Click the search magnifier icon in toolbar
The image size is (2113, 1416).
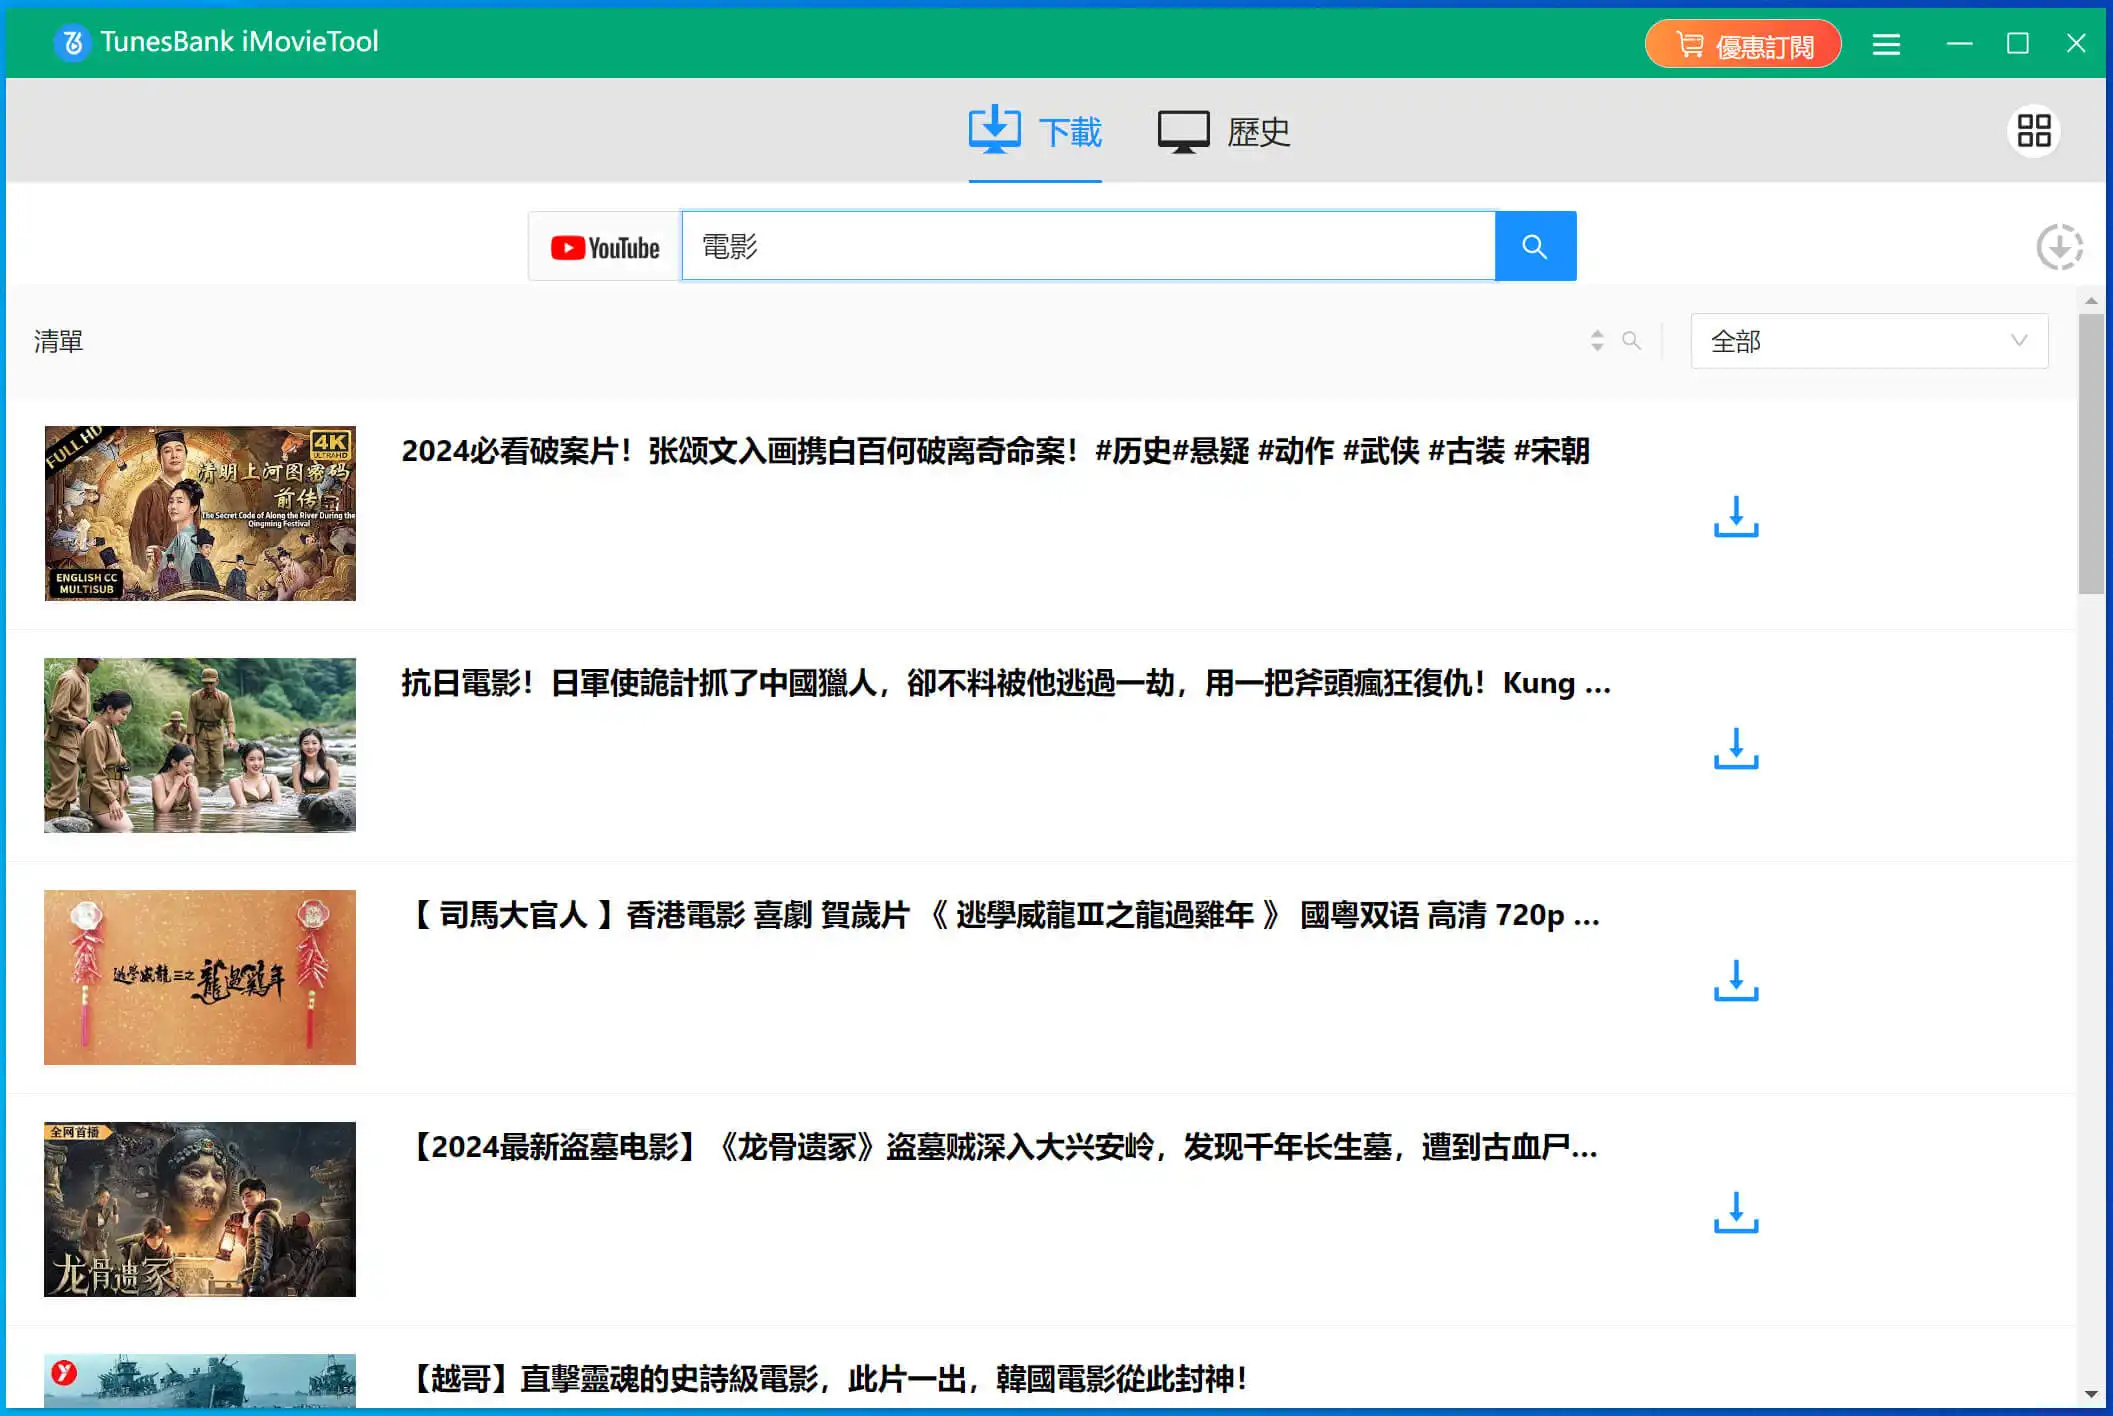(x=1631, y=338)
